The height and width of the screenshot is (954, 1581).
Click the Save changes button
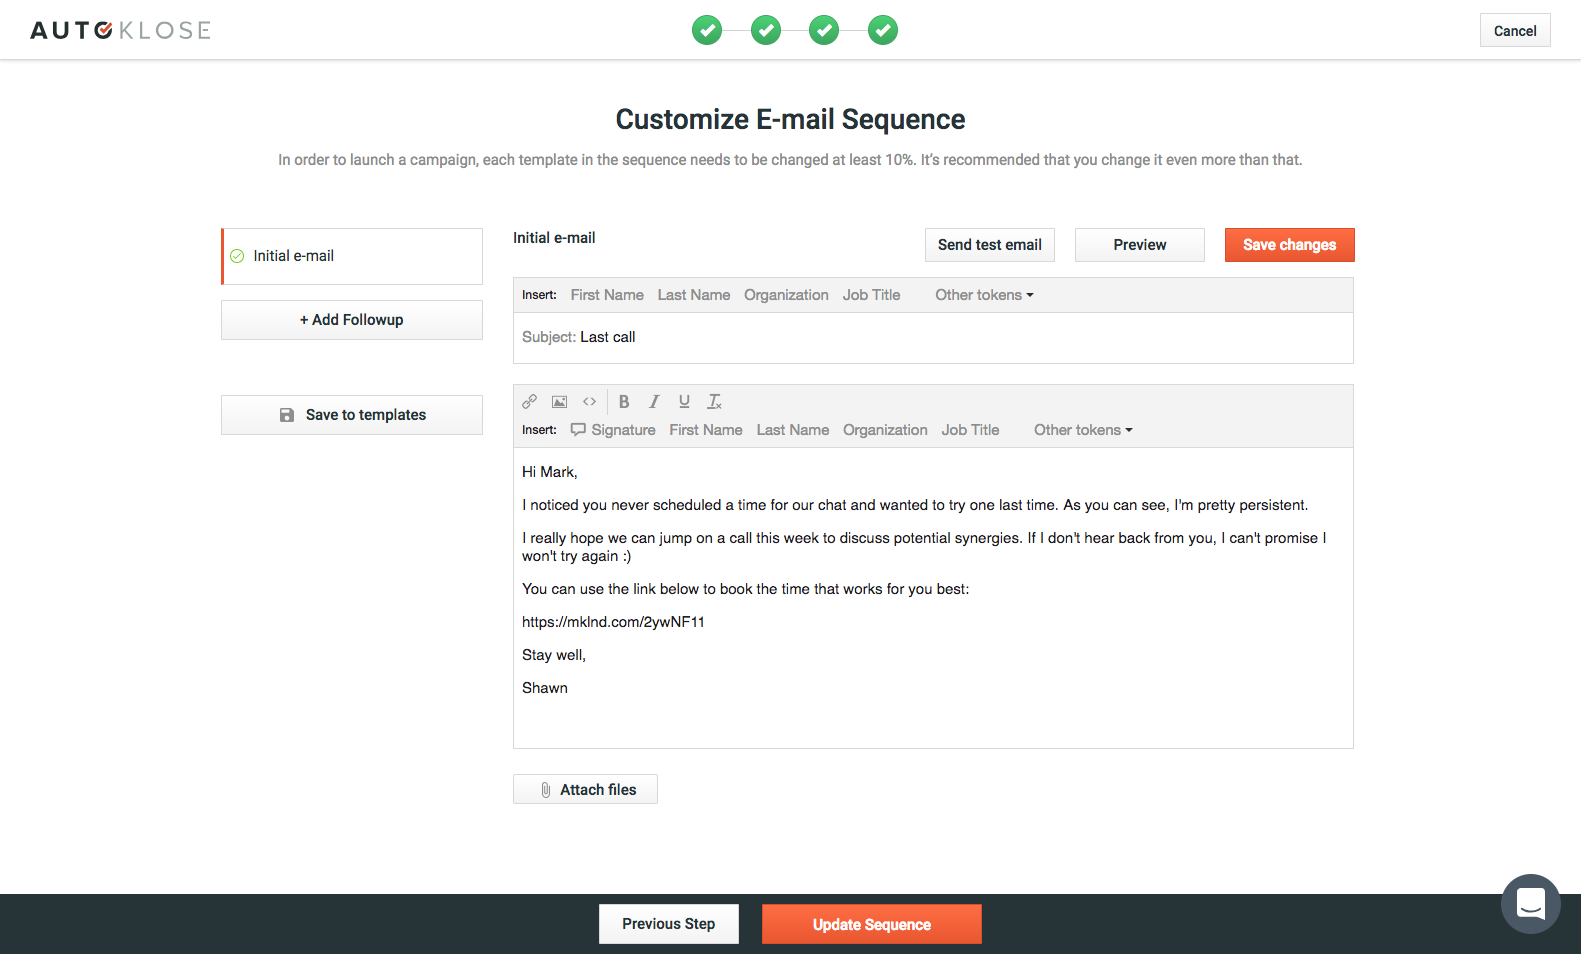point(1289,245)
